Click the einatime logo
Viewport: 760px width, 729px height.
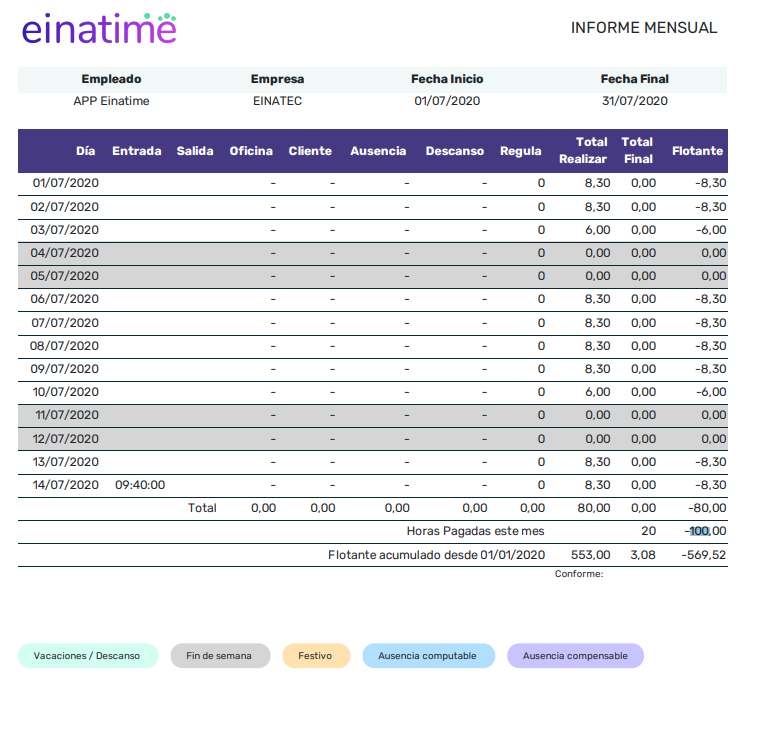click(x=99, y=29)
